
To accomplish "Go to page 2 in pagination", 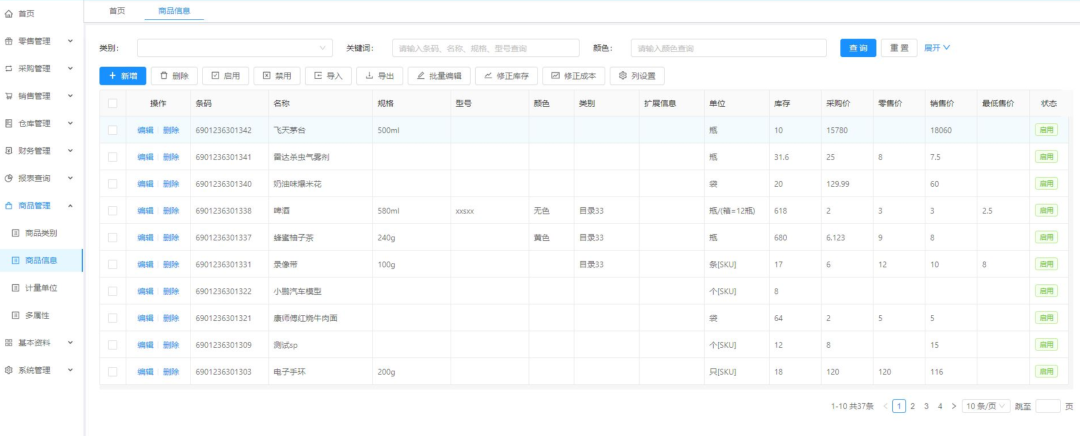I will [912, 406].
